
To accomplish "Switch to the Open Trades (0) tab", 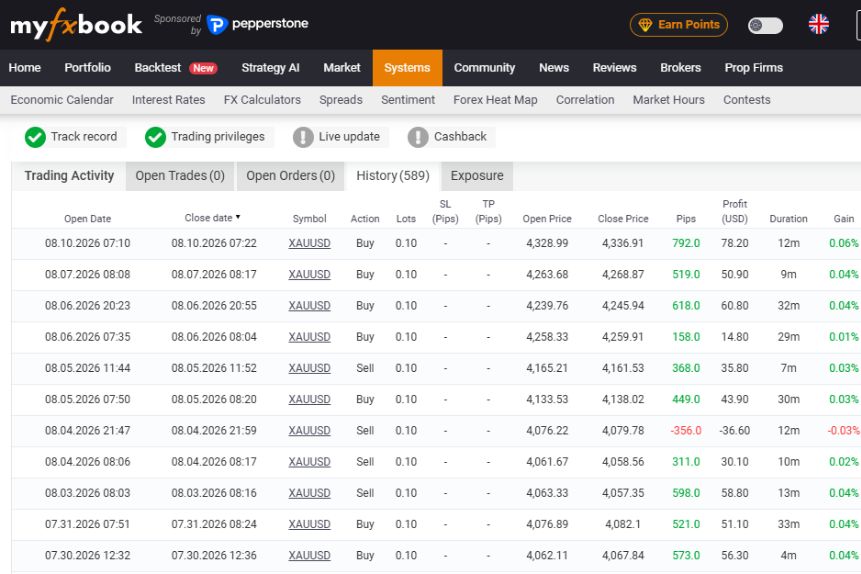I will click(x=180, y=176).
